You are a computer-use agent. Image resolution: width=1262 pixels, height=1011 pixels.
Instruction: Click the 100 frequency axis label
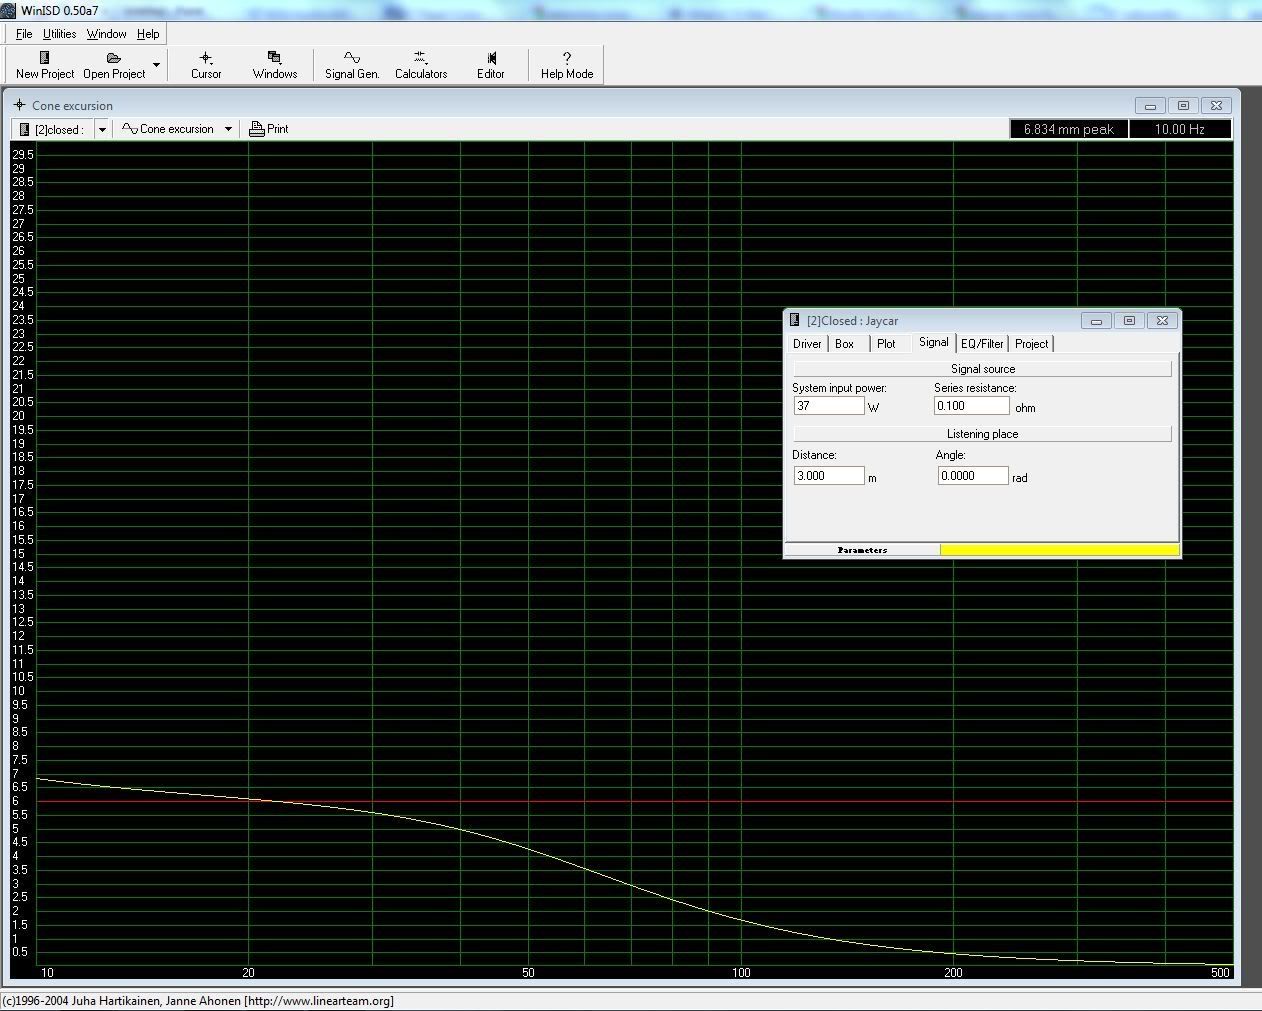[741, 973]
